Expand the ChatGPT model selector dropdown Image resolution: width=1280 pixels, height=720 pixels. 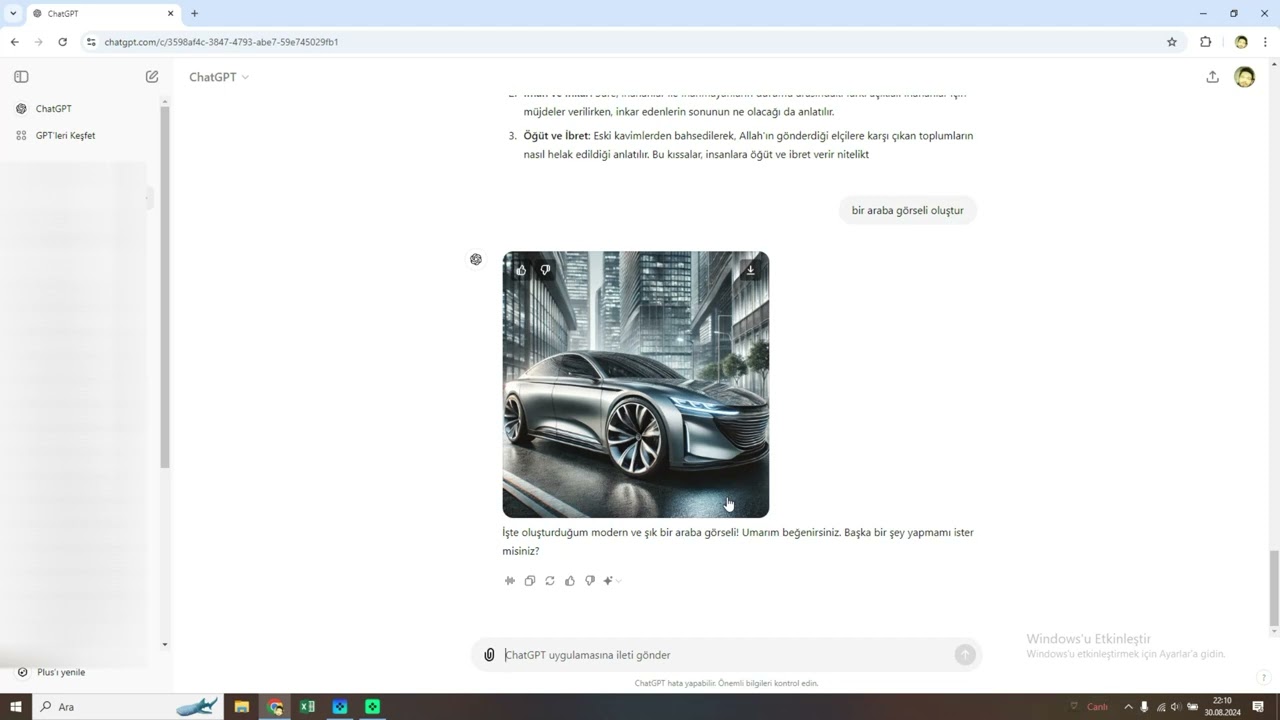point(219,77)
